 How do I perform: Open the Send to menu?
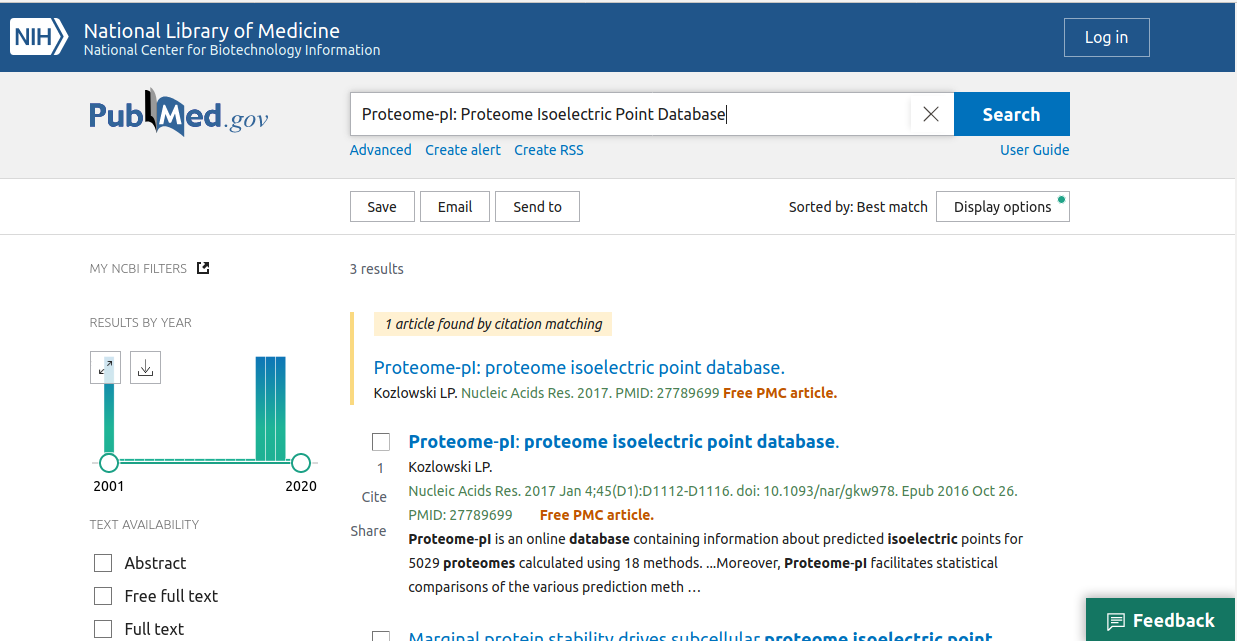pyautogui.click(x=537, y=207)
